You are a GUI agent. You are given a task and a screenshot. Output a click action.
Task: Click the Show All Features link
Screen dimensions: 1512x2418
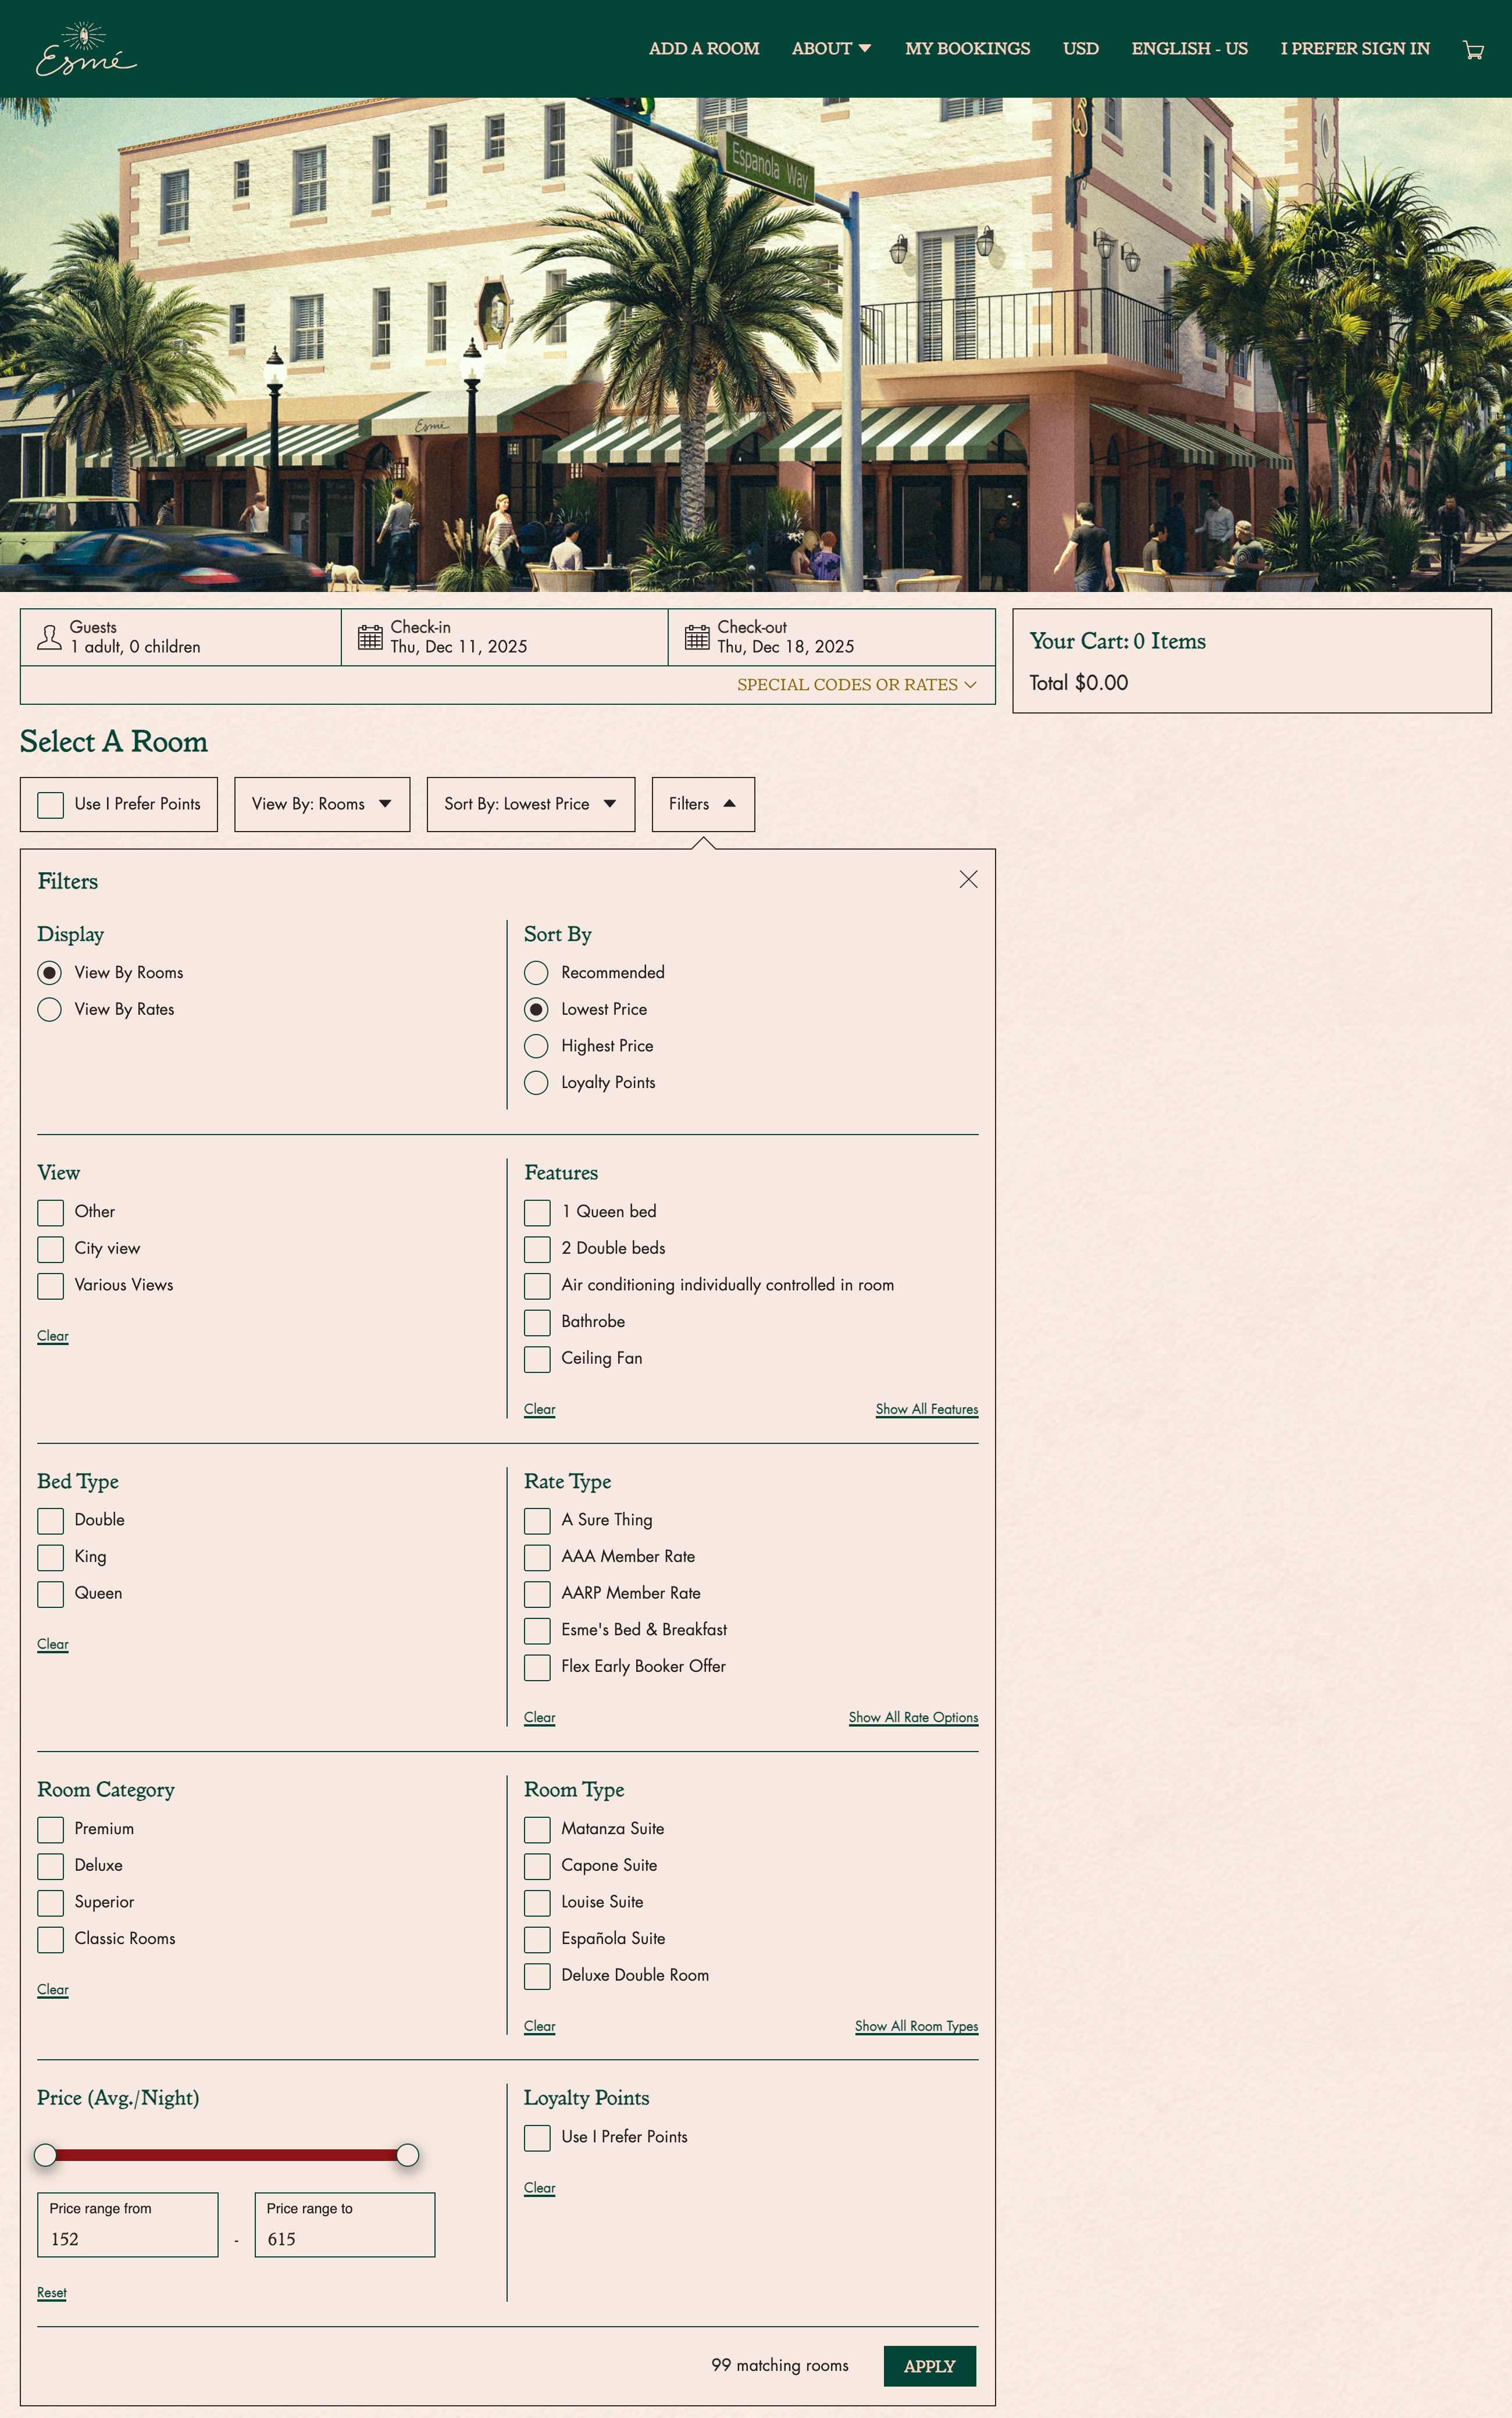point(926,1409)
